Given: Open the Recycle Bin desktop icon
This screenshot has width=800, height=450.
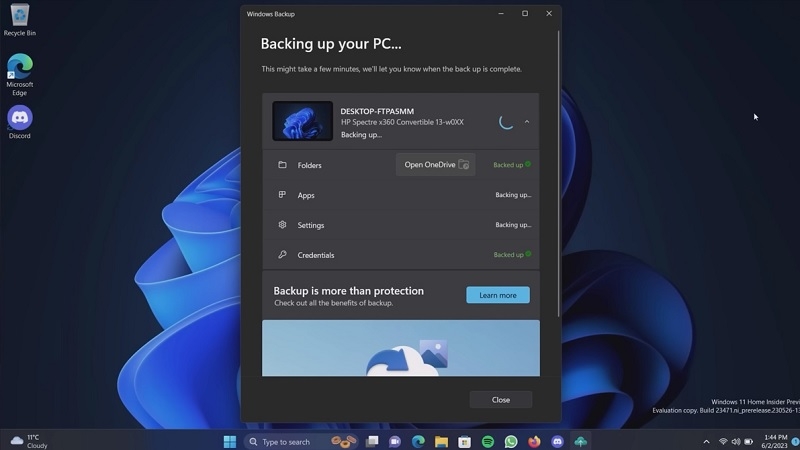Looking at the screenshot, I should [x=20, y=19].
